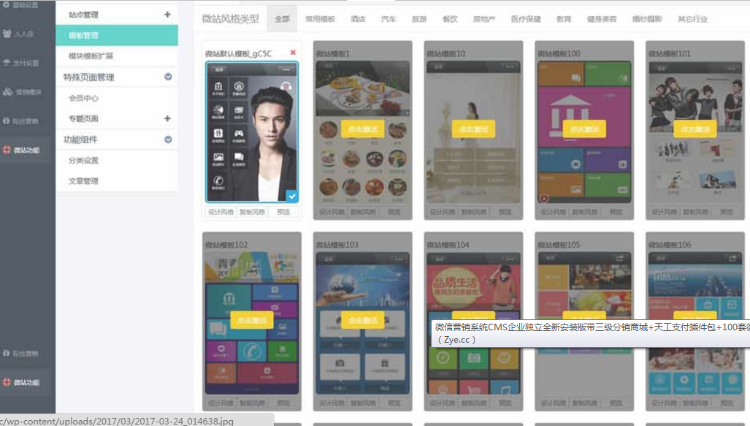
Task: Click 设计风格 under 微站模板1
Action: [x=331, y=212]
